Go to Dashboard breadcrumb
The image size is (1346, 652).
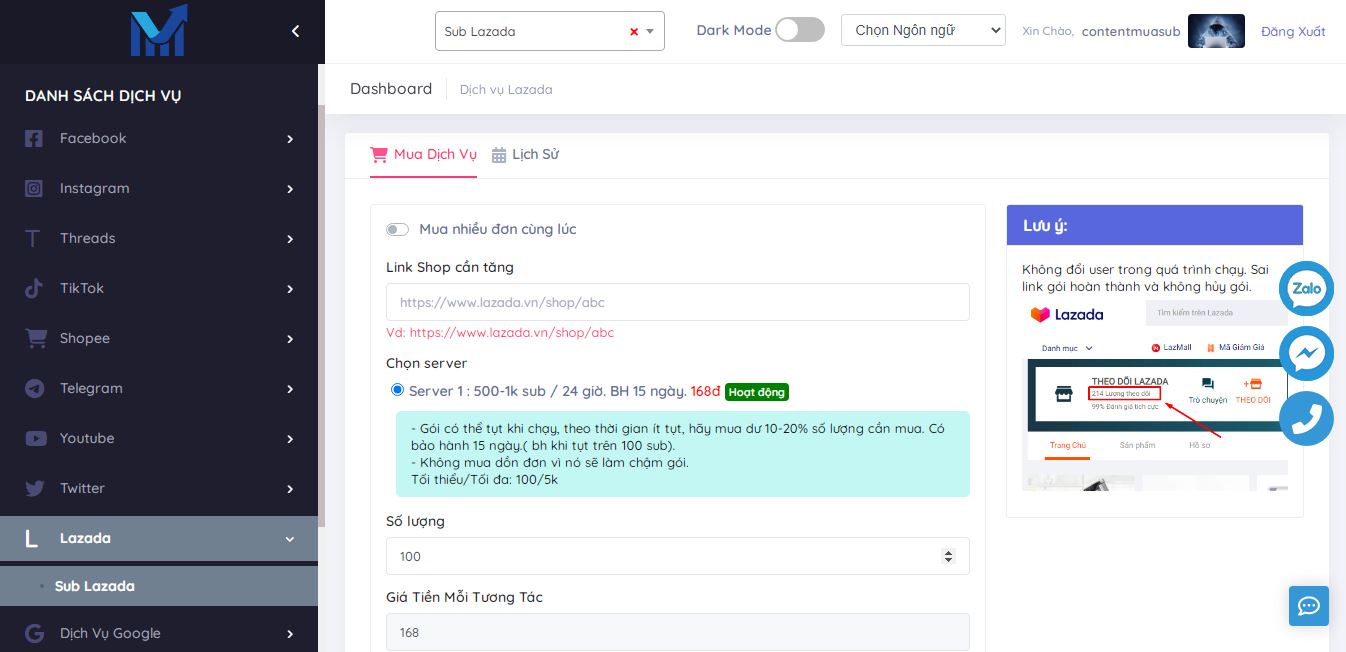391,89
